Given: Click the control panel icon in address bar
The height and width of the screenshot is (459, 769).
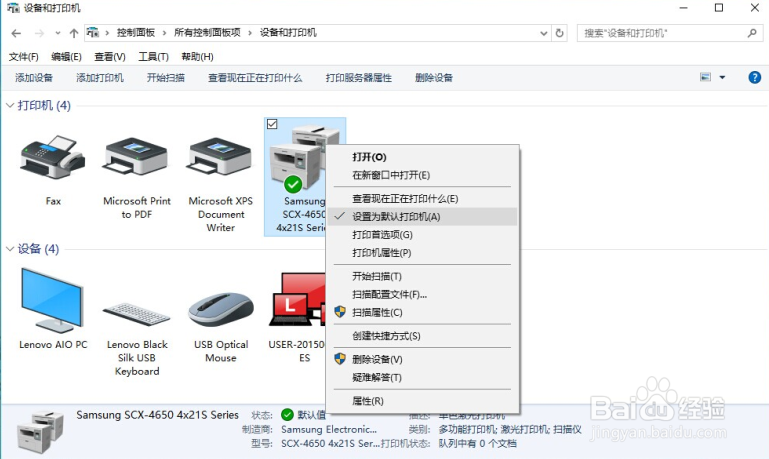Looking at the screenshot, I should [x=92, y=33].
